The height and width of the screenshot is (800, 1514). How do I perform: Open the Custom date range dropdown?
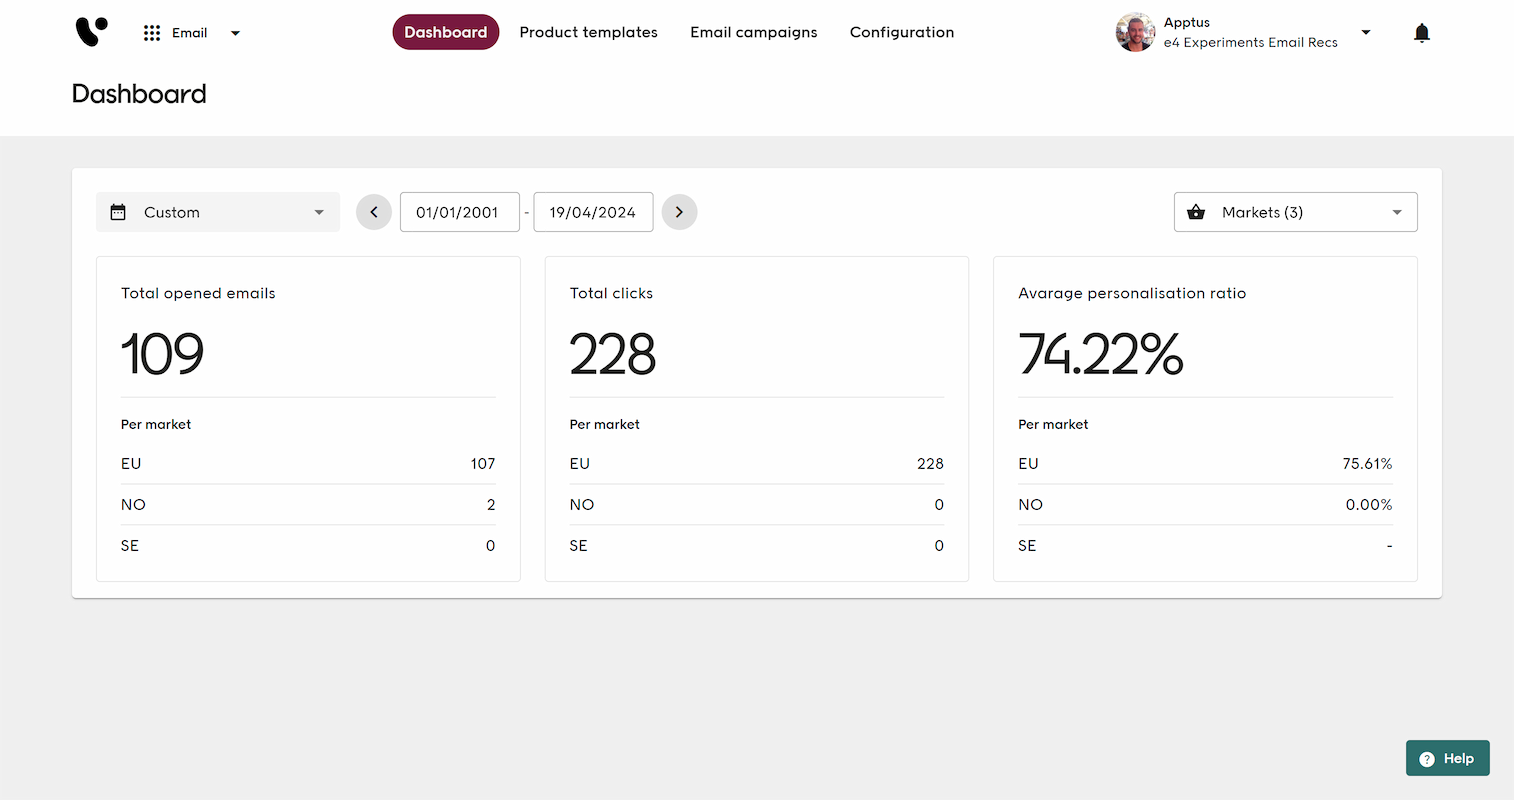pos(218,212)
